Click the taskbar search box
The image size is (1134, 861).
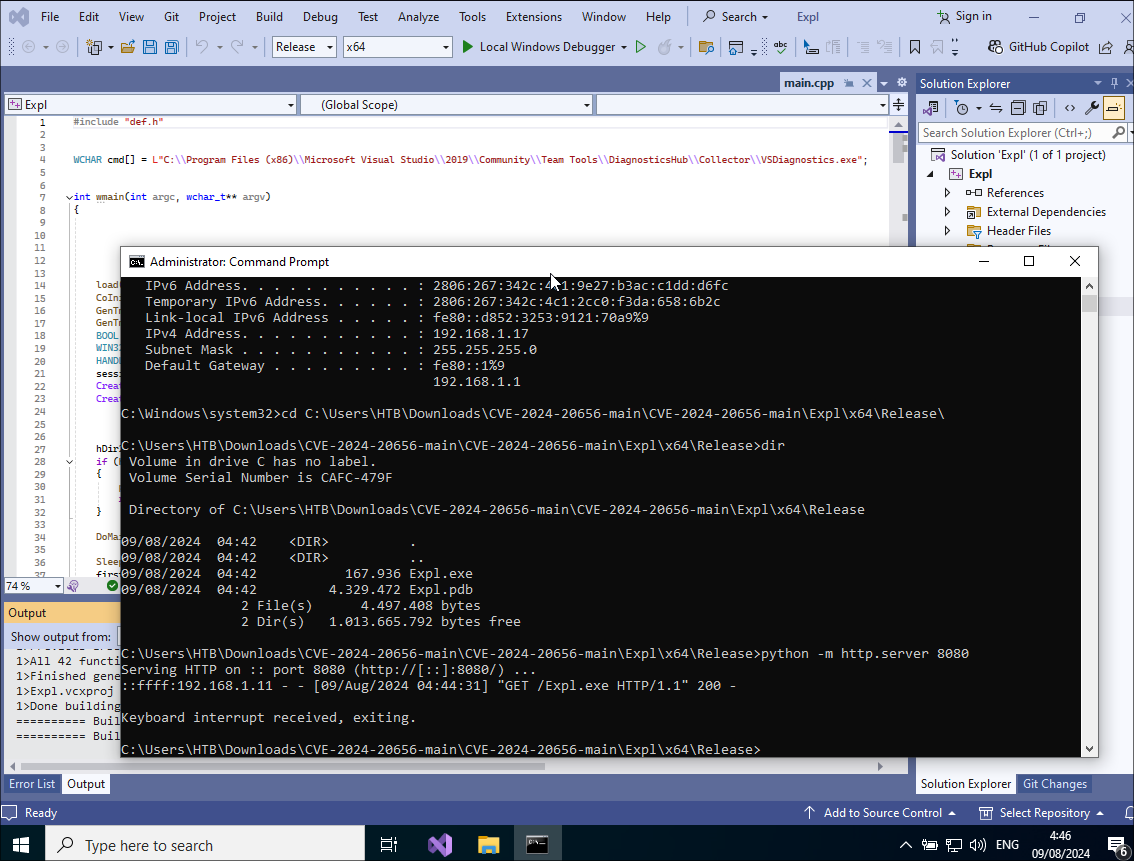(x=205, y=844)
